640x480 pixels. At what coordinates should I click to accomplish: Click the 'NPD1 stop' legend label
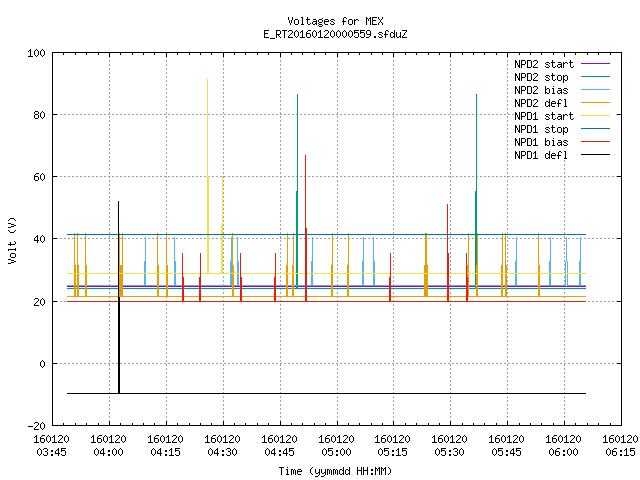click(541, 129)
